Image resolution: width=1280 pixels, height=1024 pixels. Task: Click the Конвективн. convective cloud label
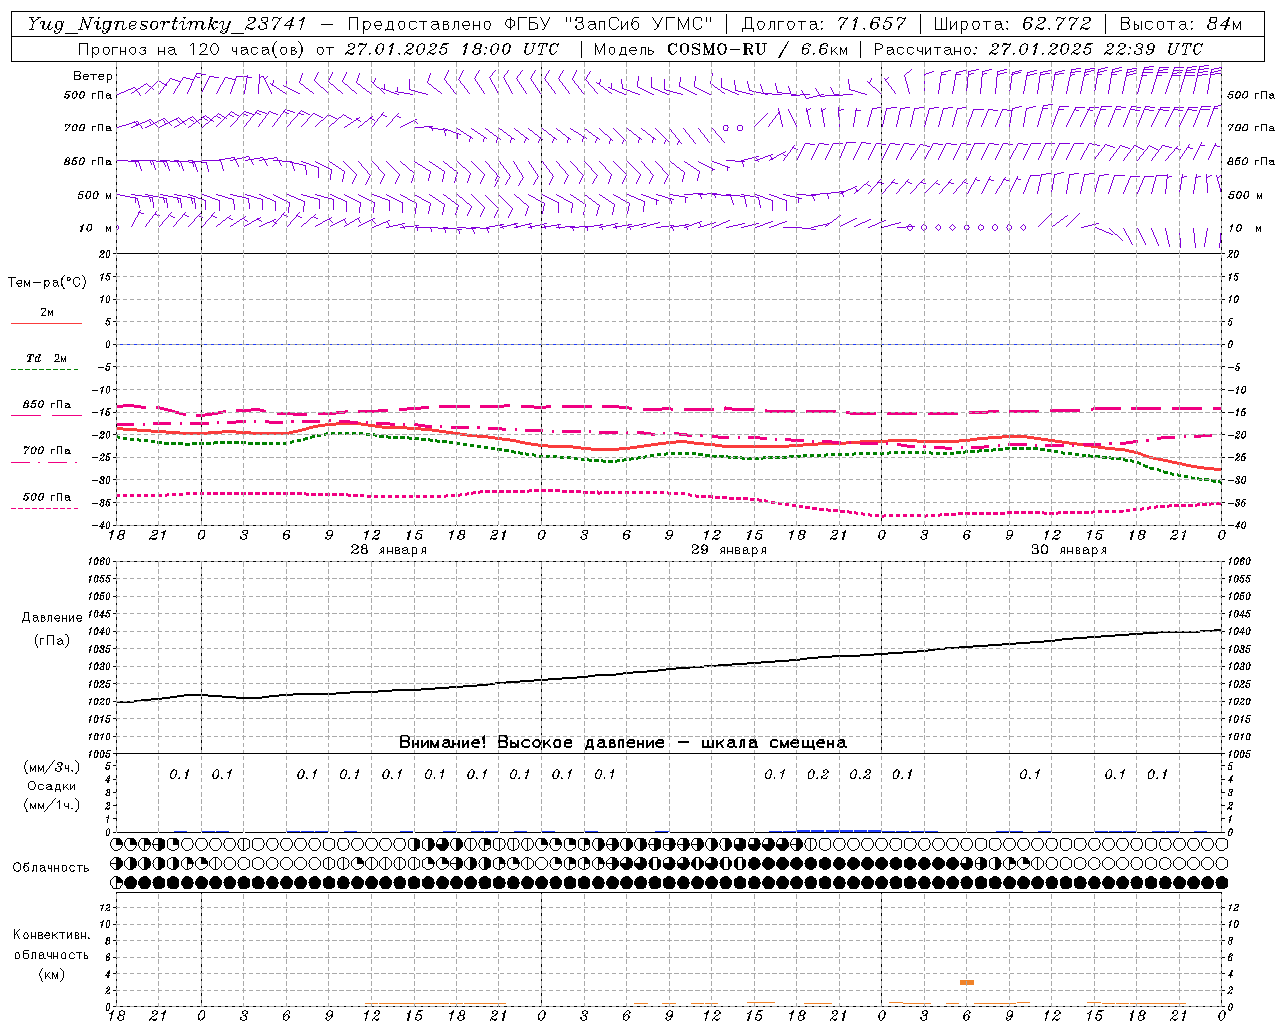pyautogui.click(x=51, y=935)
